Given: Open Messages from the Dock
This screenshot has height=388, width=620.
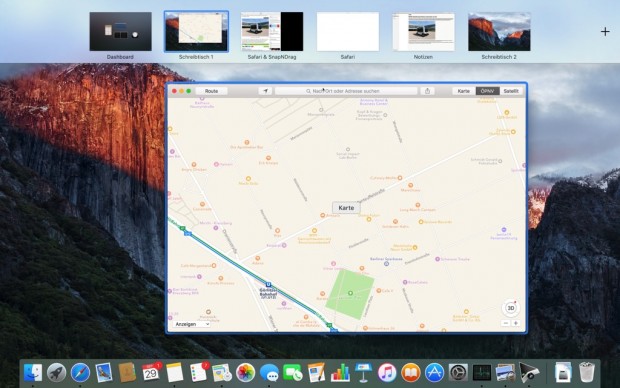Looking at the screenshot, I should [x=269, y=373].
